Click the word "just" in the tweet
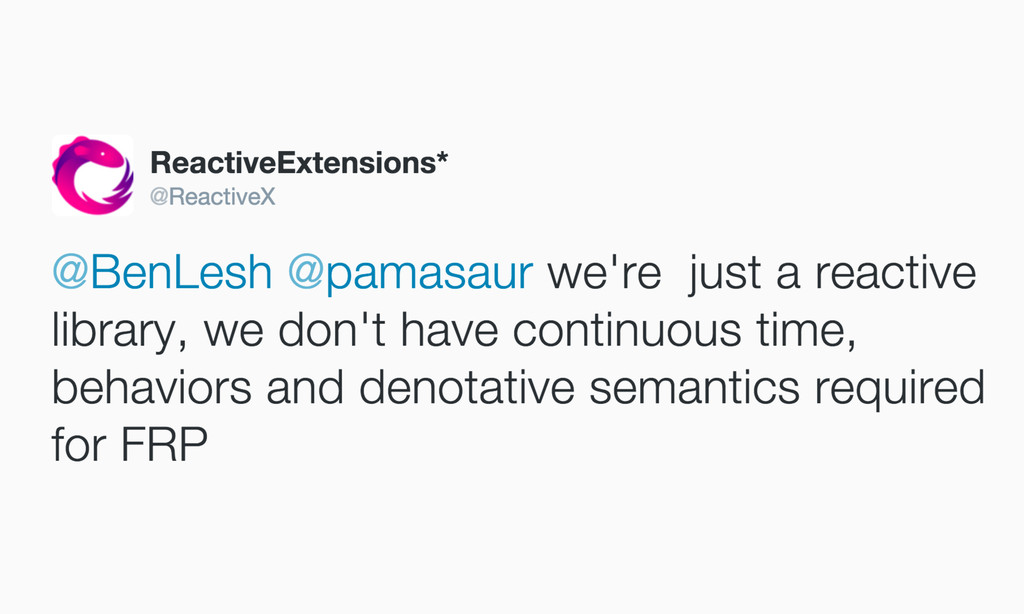The image size is (1024, 614). [724, 274]
